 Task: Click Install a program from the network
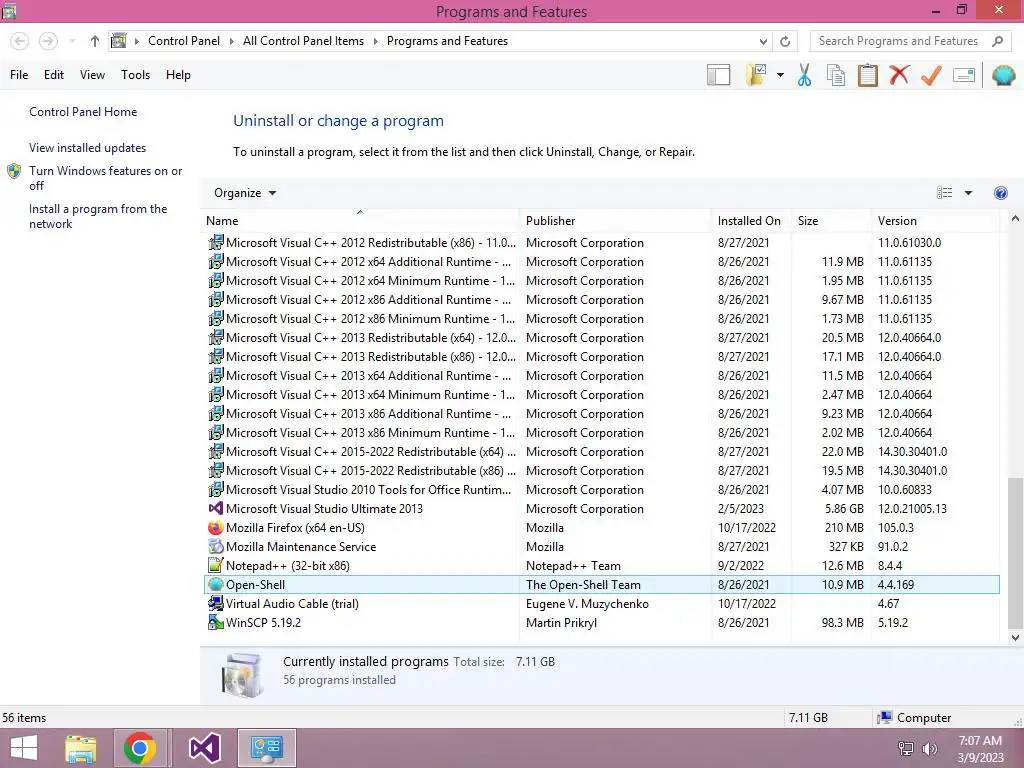pyautogui.click(x=98, y=216)
